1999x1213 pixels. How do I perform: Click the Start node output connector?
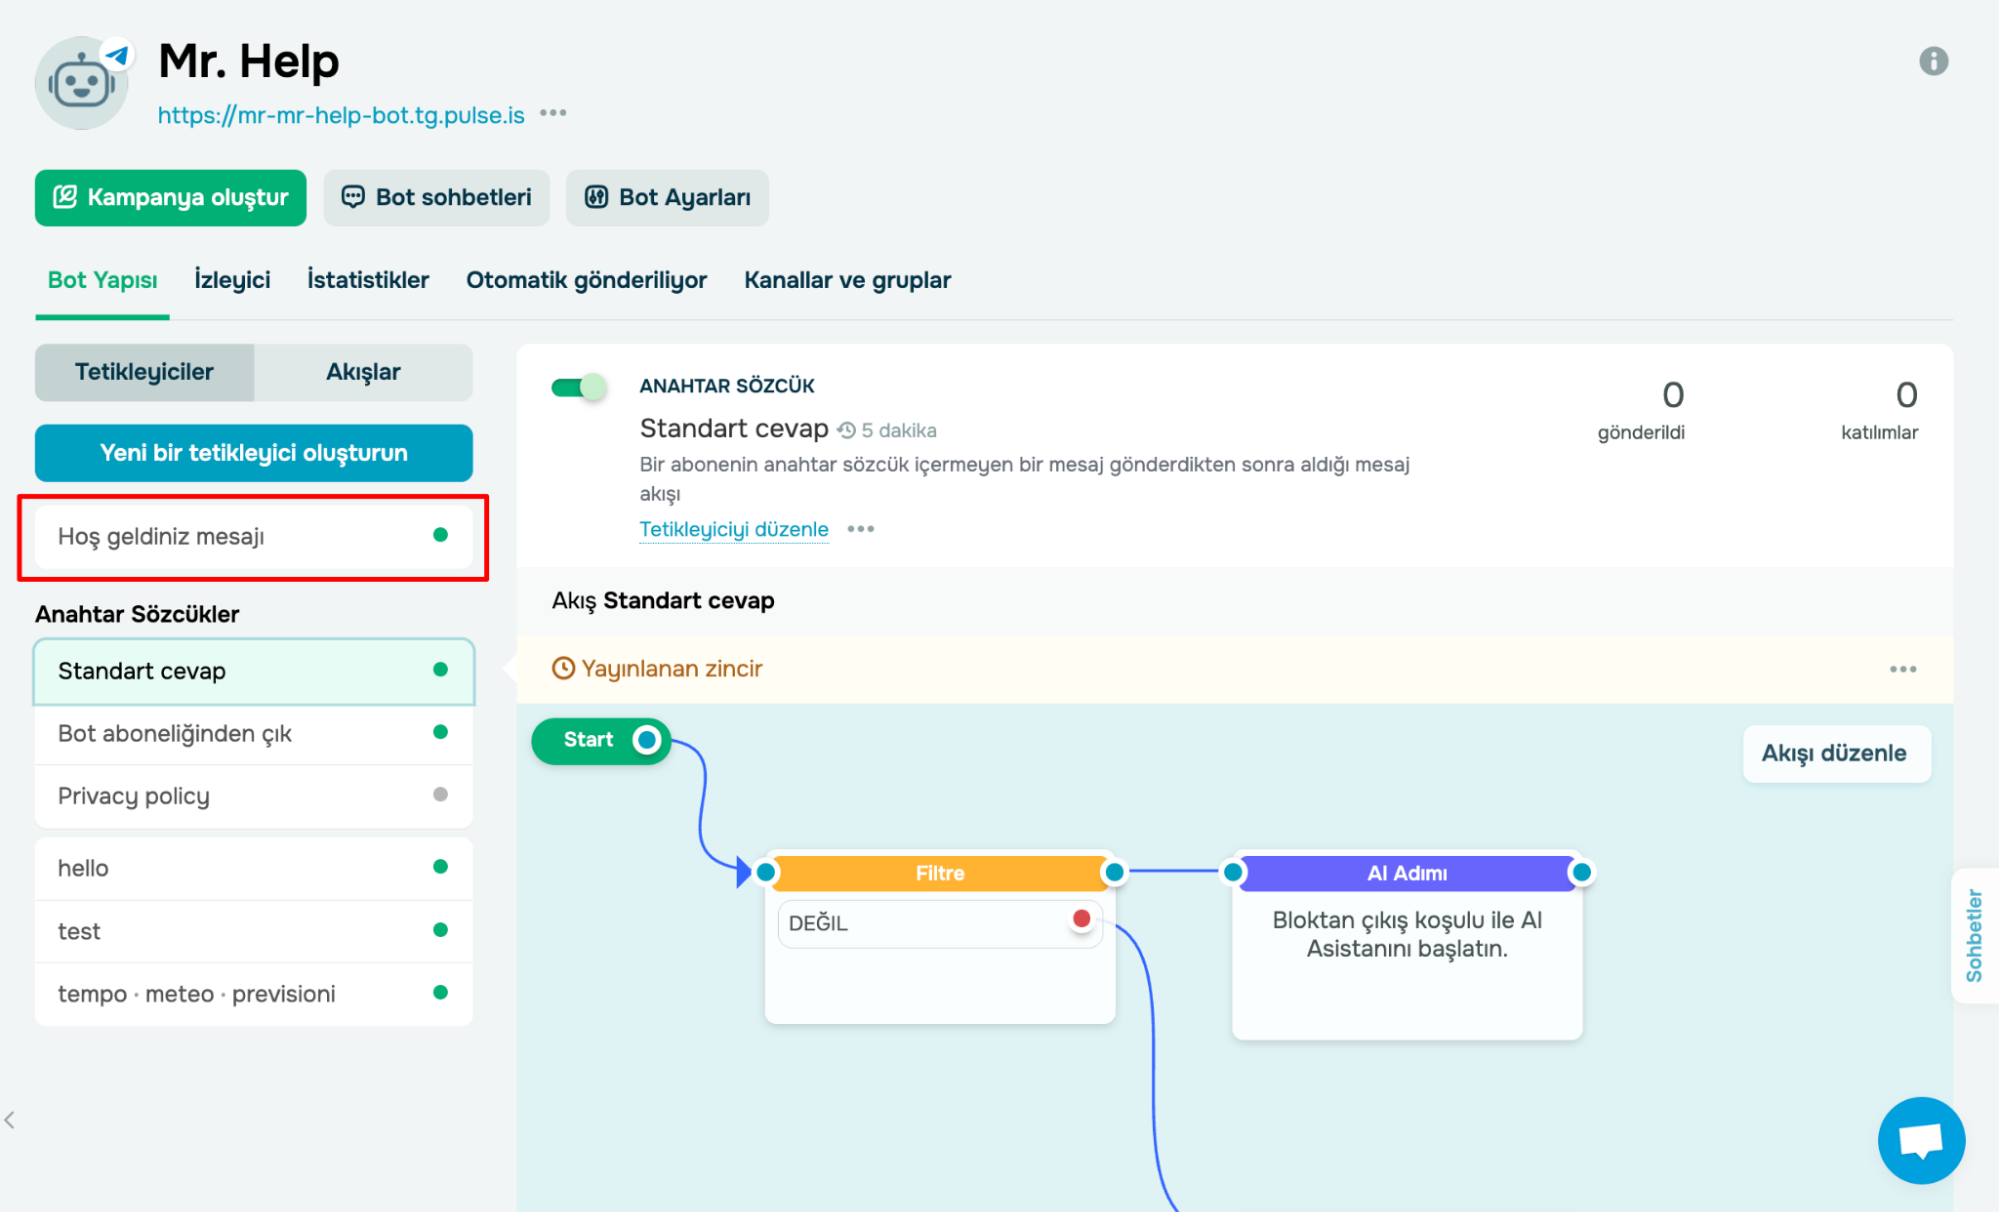(647, 740)
